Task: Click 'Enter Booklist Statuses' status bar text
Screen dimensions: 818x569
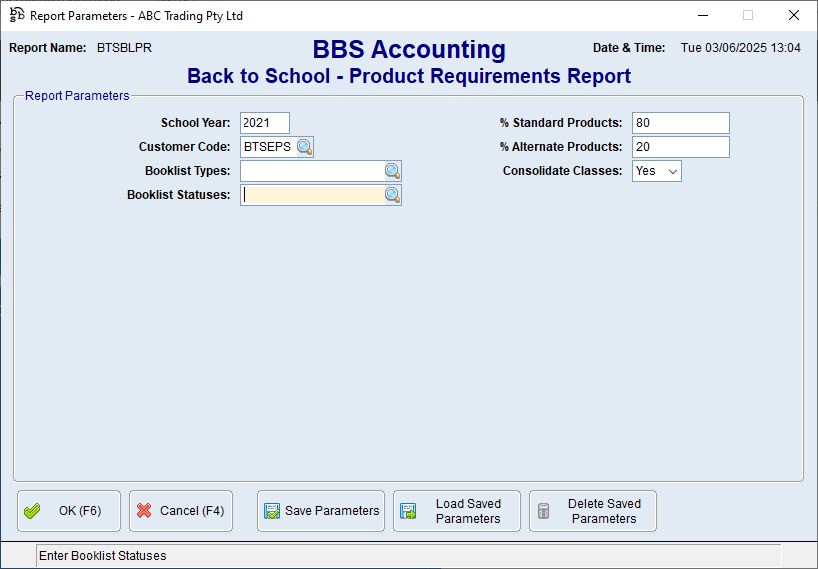Action: coord(103,556)
